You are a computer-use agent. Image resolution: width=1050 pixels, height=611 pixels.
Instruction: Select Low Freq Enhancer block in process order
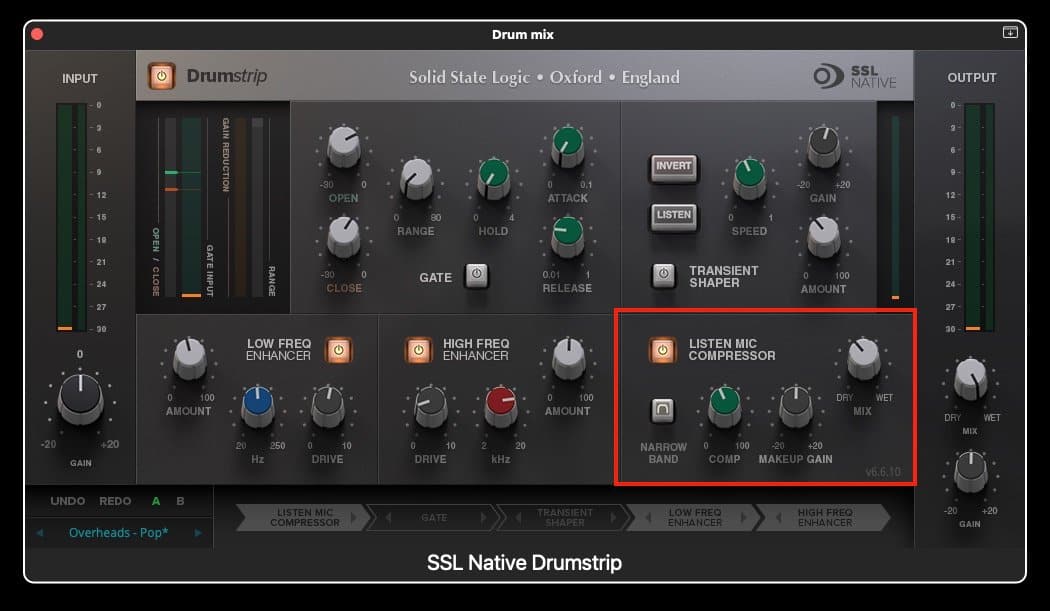click(x=694, y=517)
